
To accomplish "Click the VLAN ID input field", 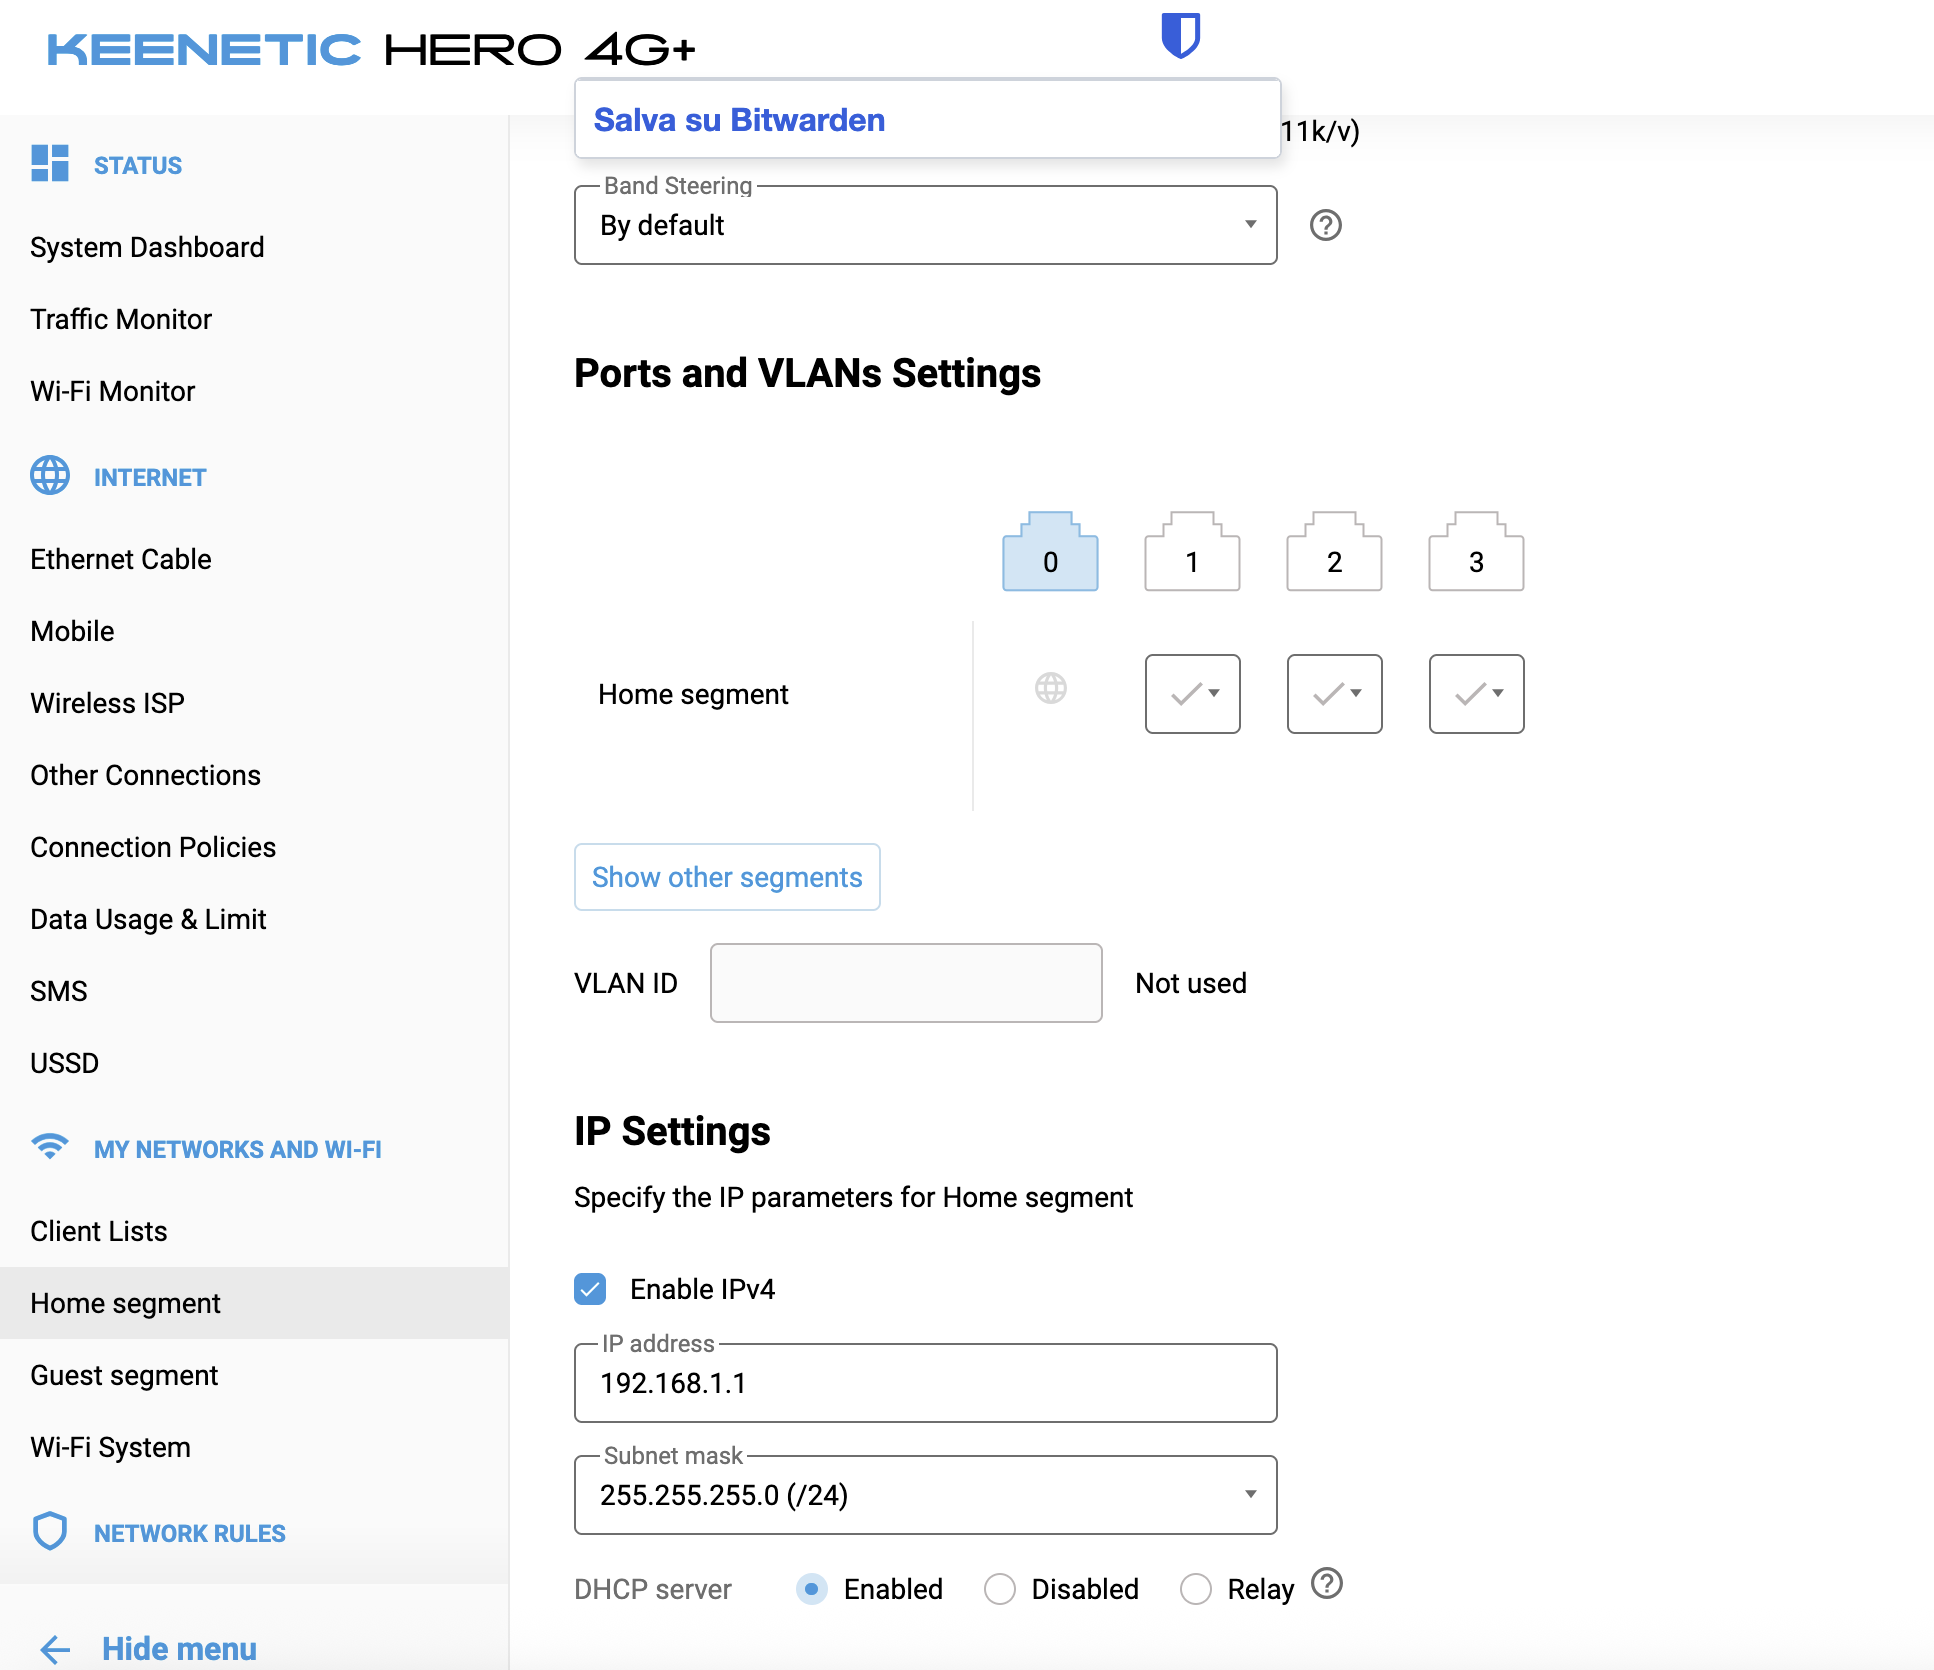I will [906, 983].
